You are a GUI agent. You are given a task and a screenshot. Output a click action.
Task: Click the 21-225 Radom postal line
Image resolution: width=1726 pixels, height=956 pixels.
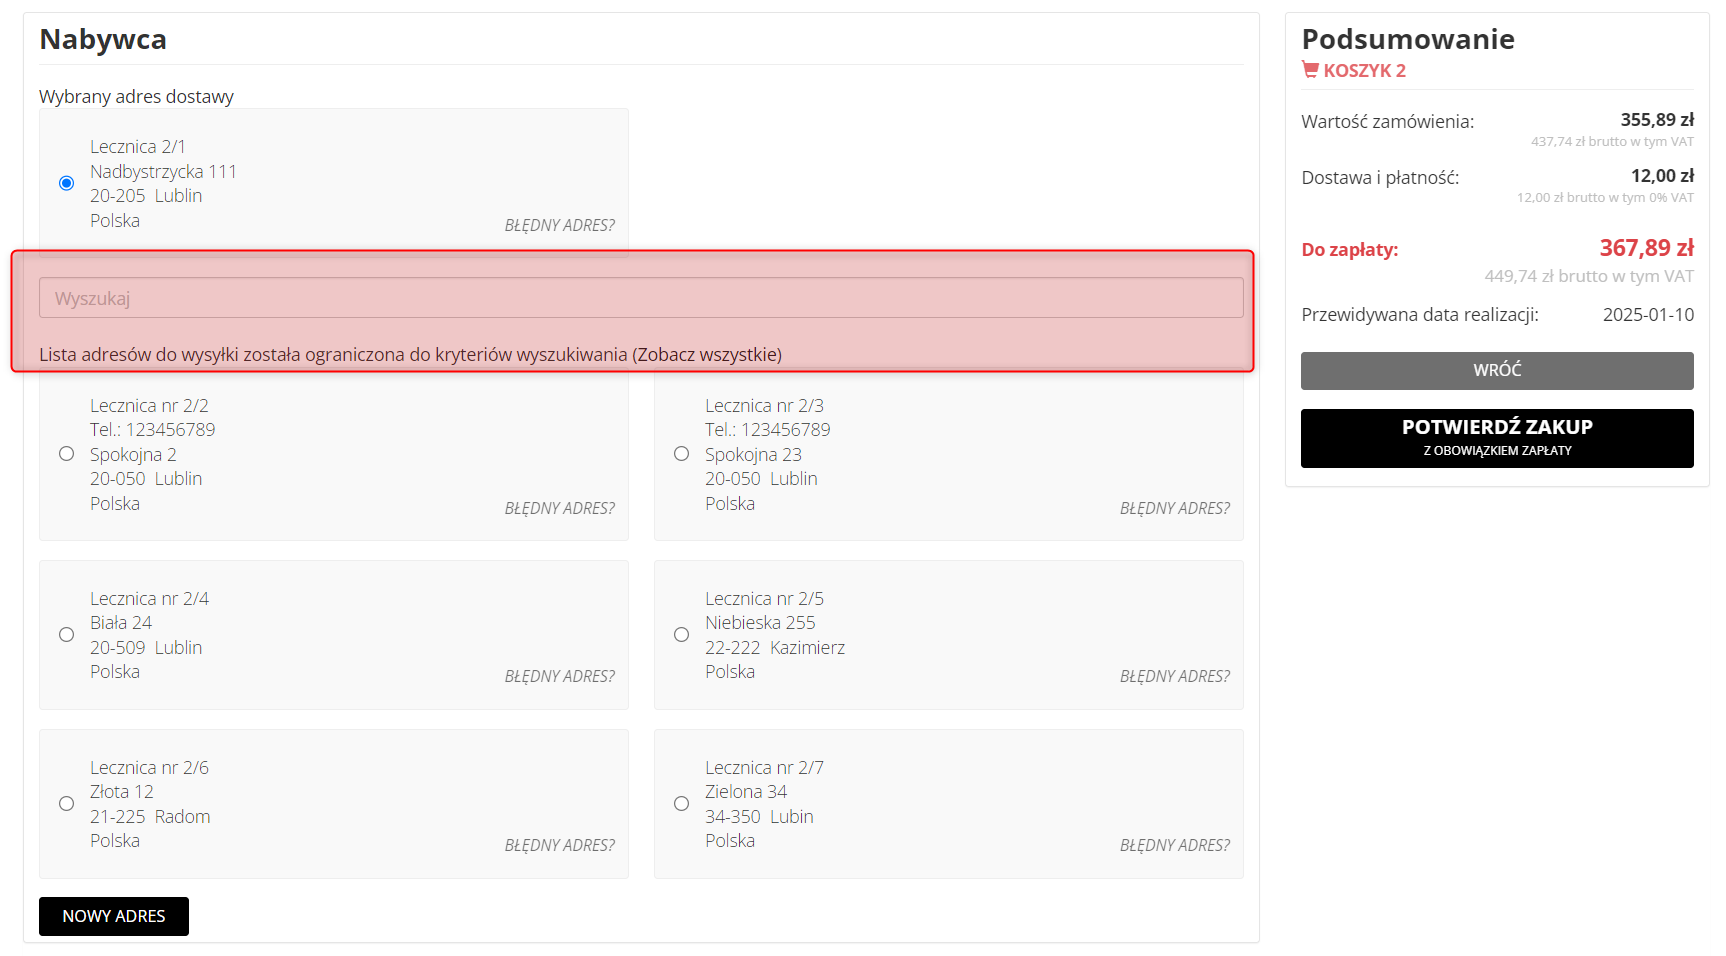tap(150, 817)
